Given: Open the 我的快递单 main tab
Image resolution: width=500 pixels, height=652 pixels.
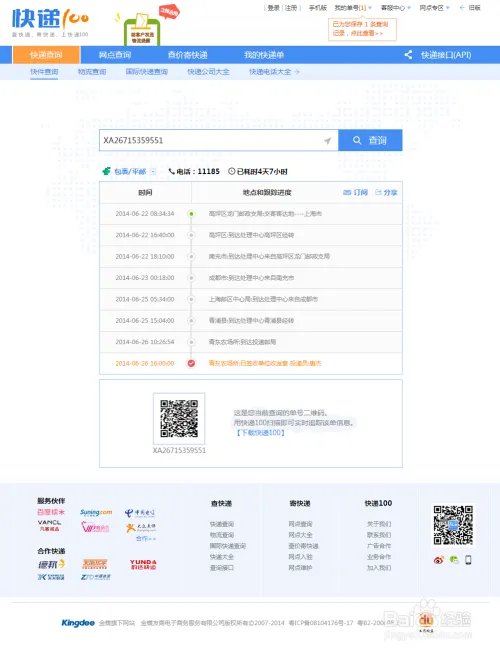Looking at the screenshot, I should point(264,55).
